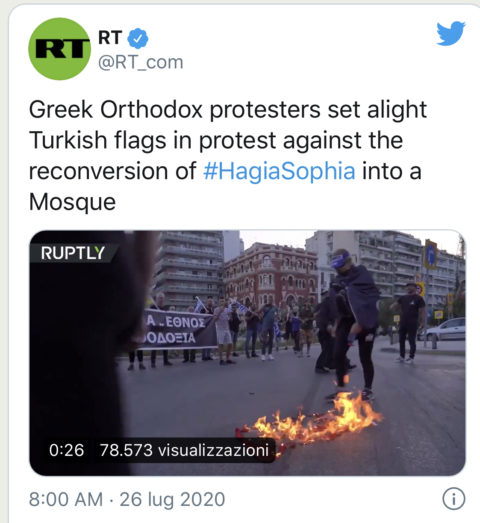The width and height of the screenshot is (480, 523).
Task: Open the #HagiaSophia hashtag
Action: point(279,171)
